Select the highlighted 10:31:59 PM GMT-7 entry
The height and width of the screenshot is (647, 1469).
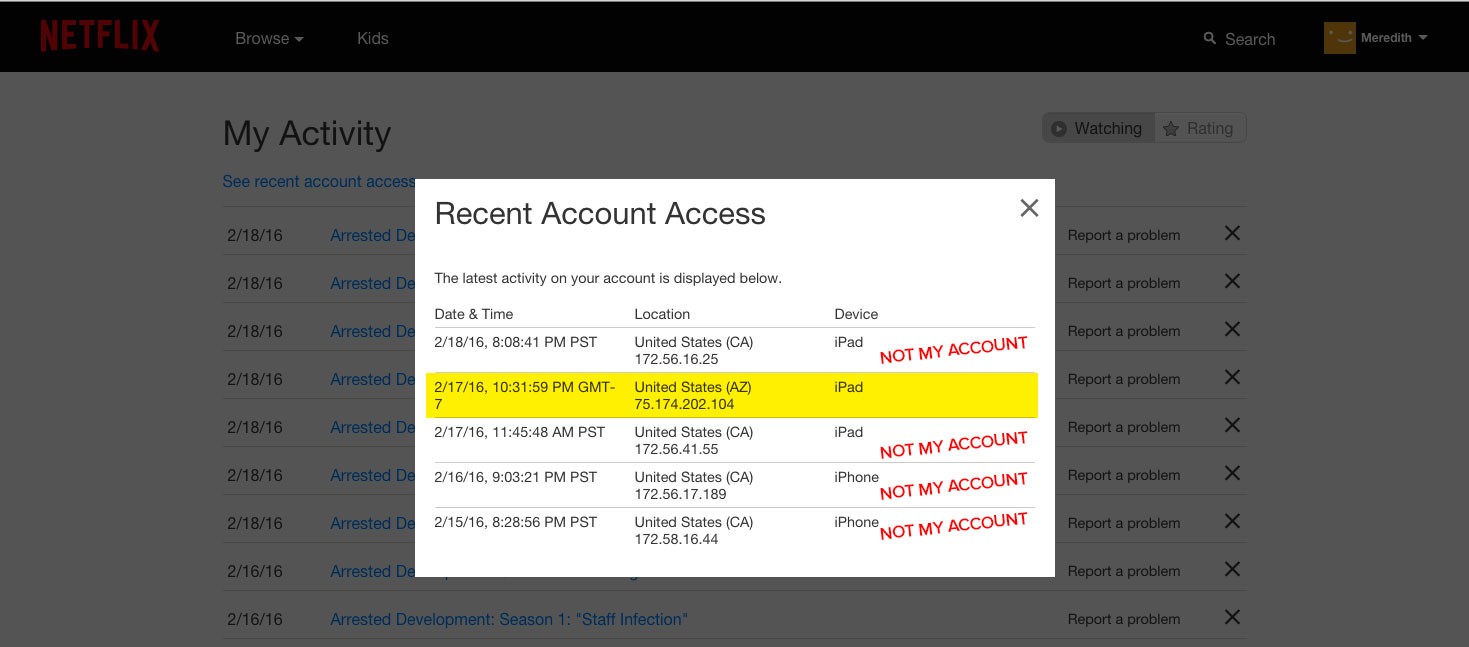[x=732, y=395]
